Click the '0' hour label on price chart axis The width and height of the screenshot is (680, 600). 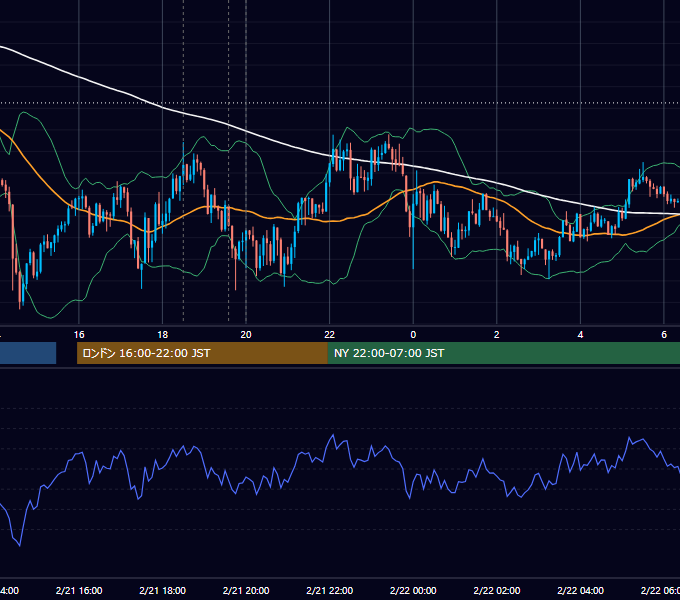coord(413,335)
